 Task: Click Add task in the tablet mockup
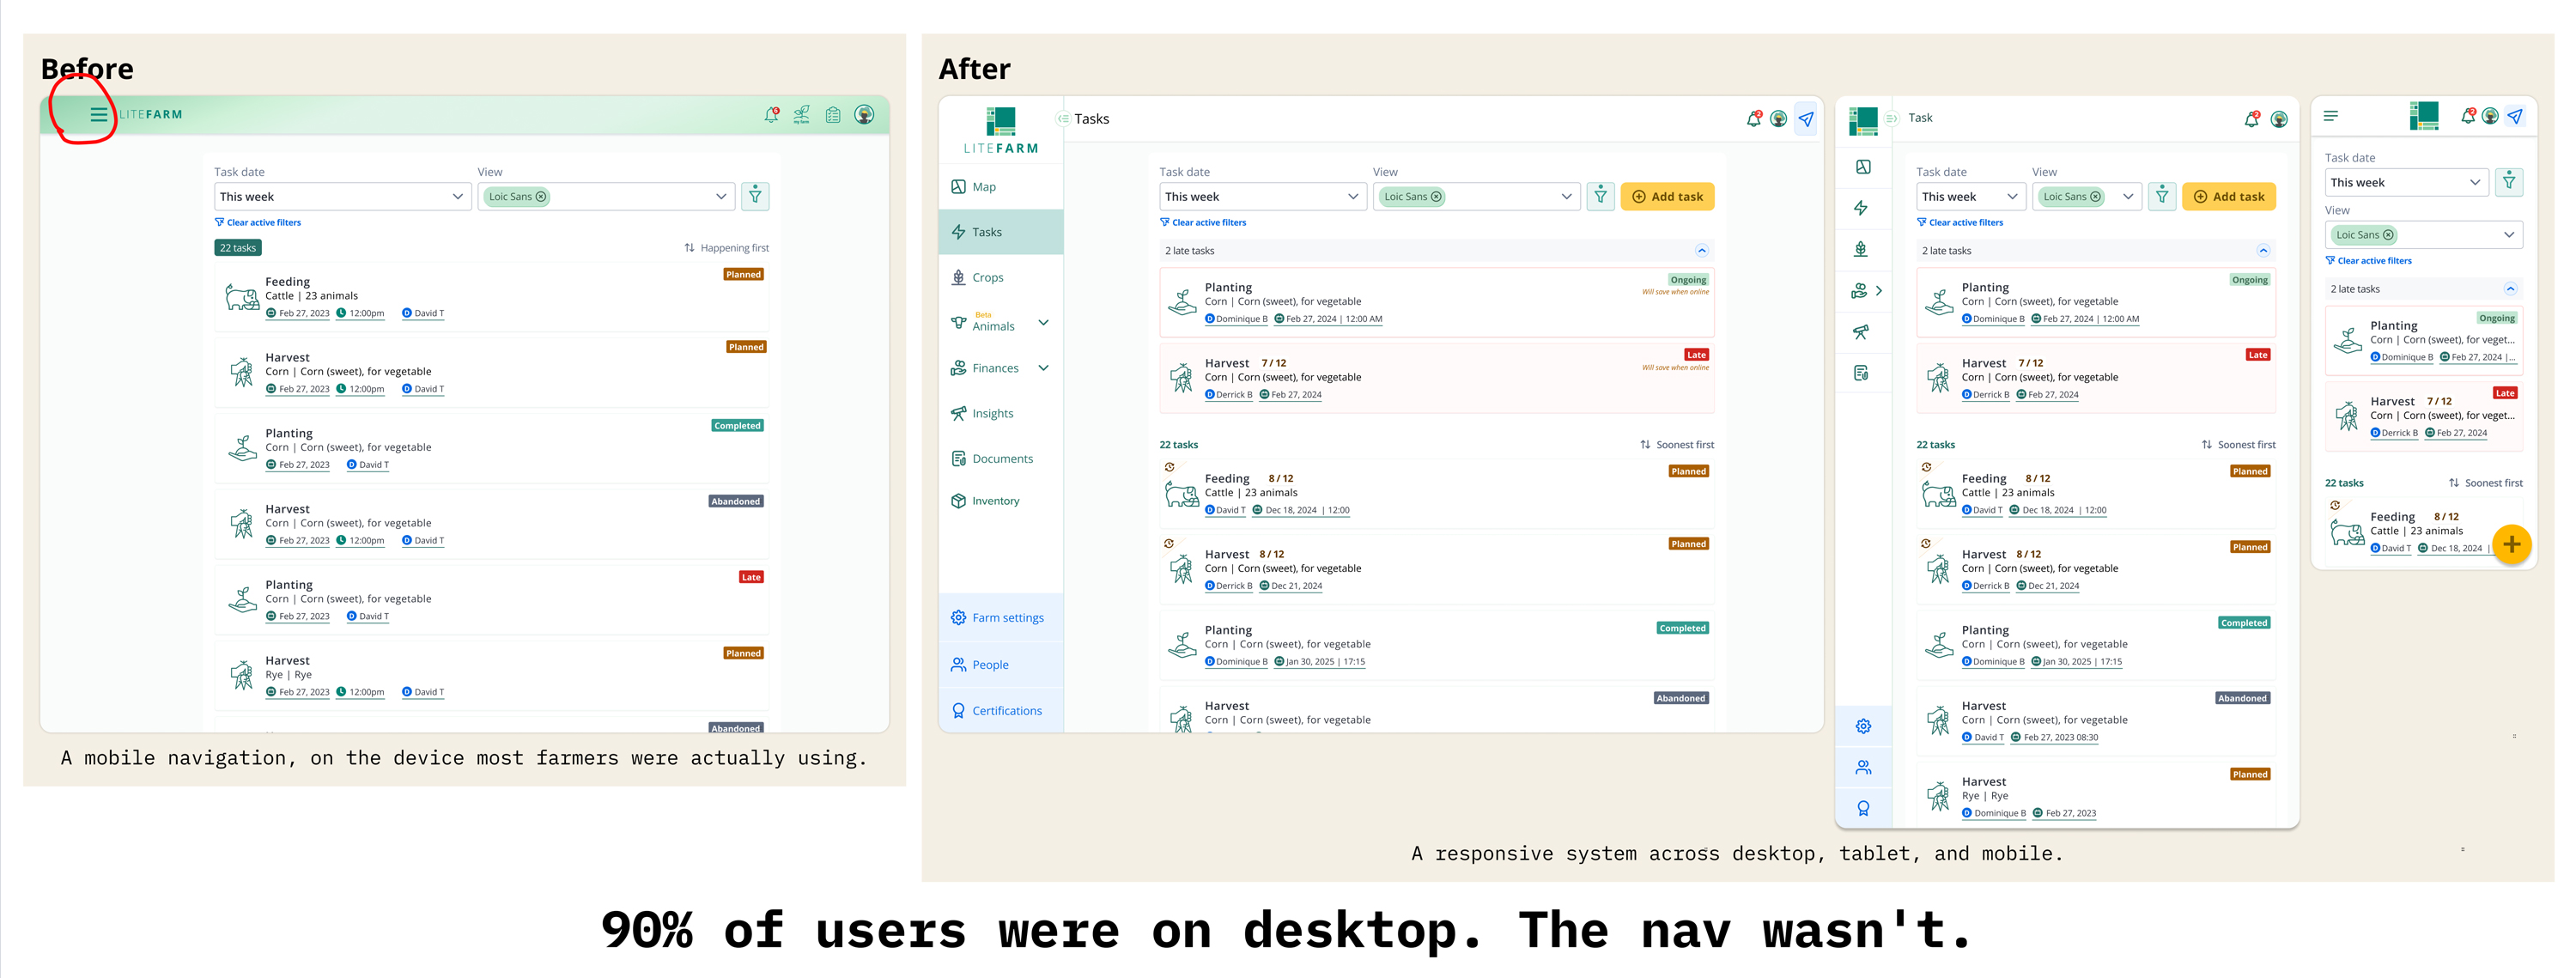[2228, 196]
